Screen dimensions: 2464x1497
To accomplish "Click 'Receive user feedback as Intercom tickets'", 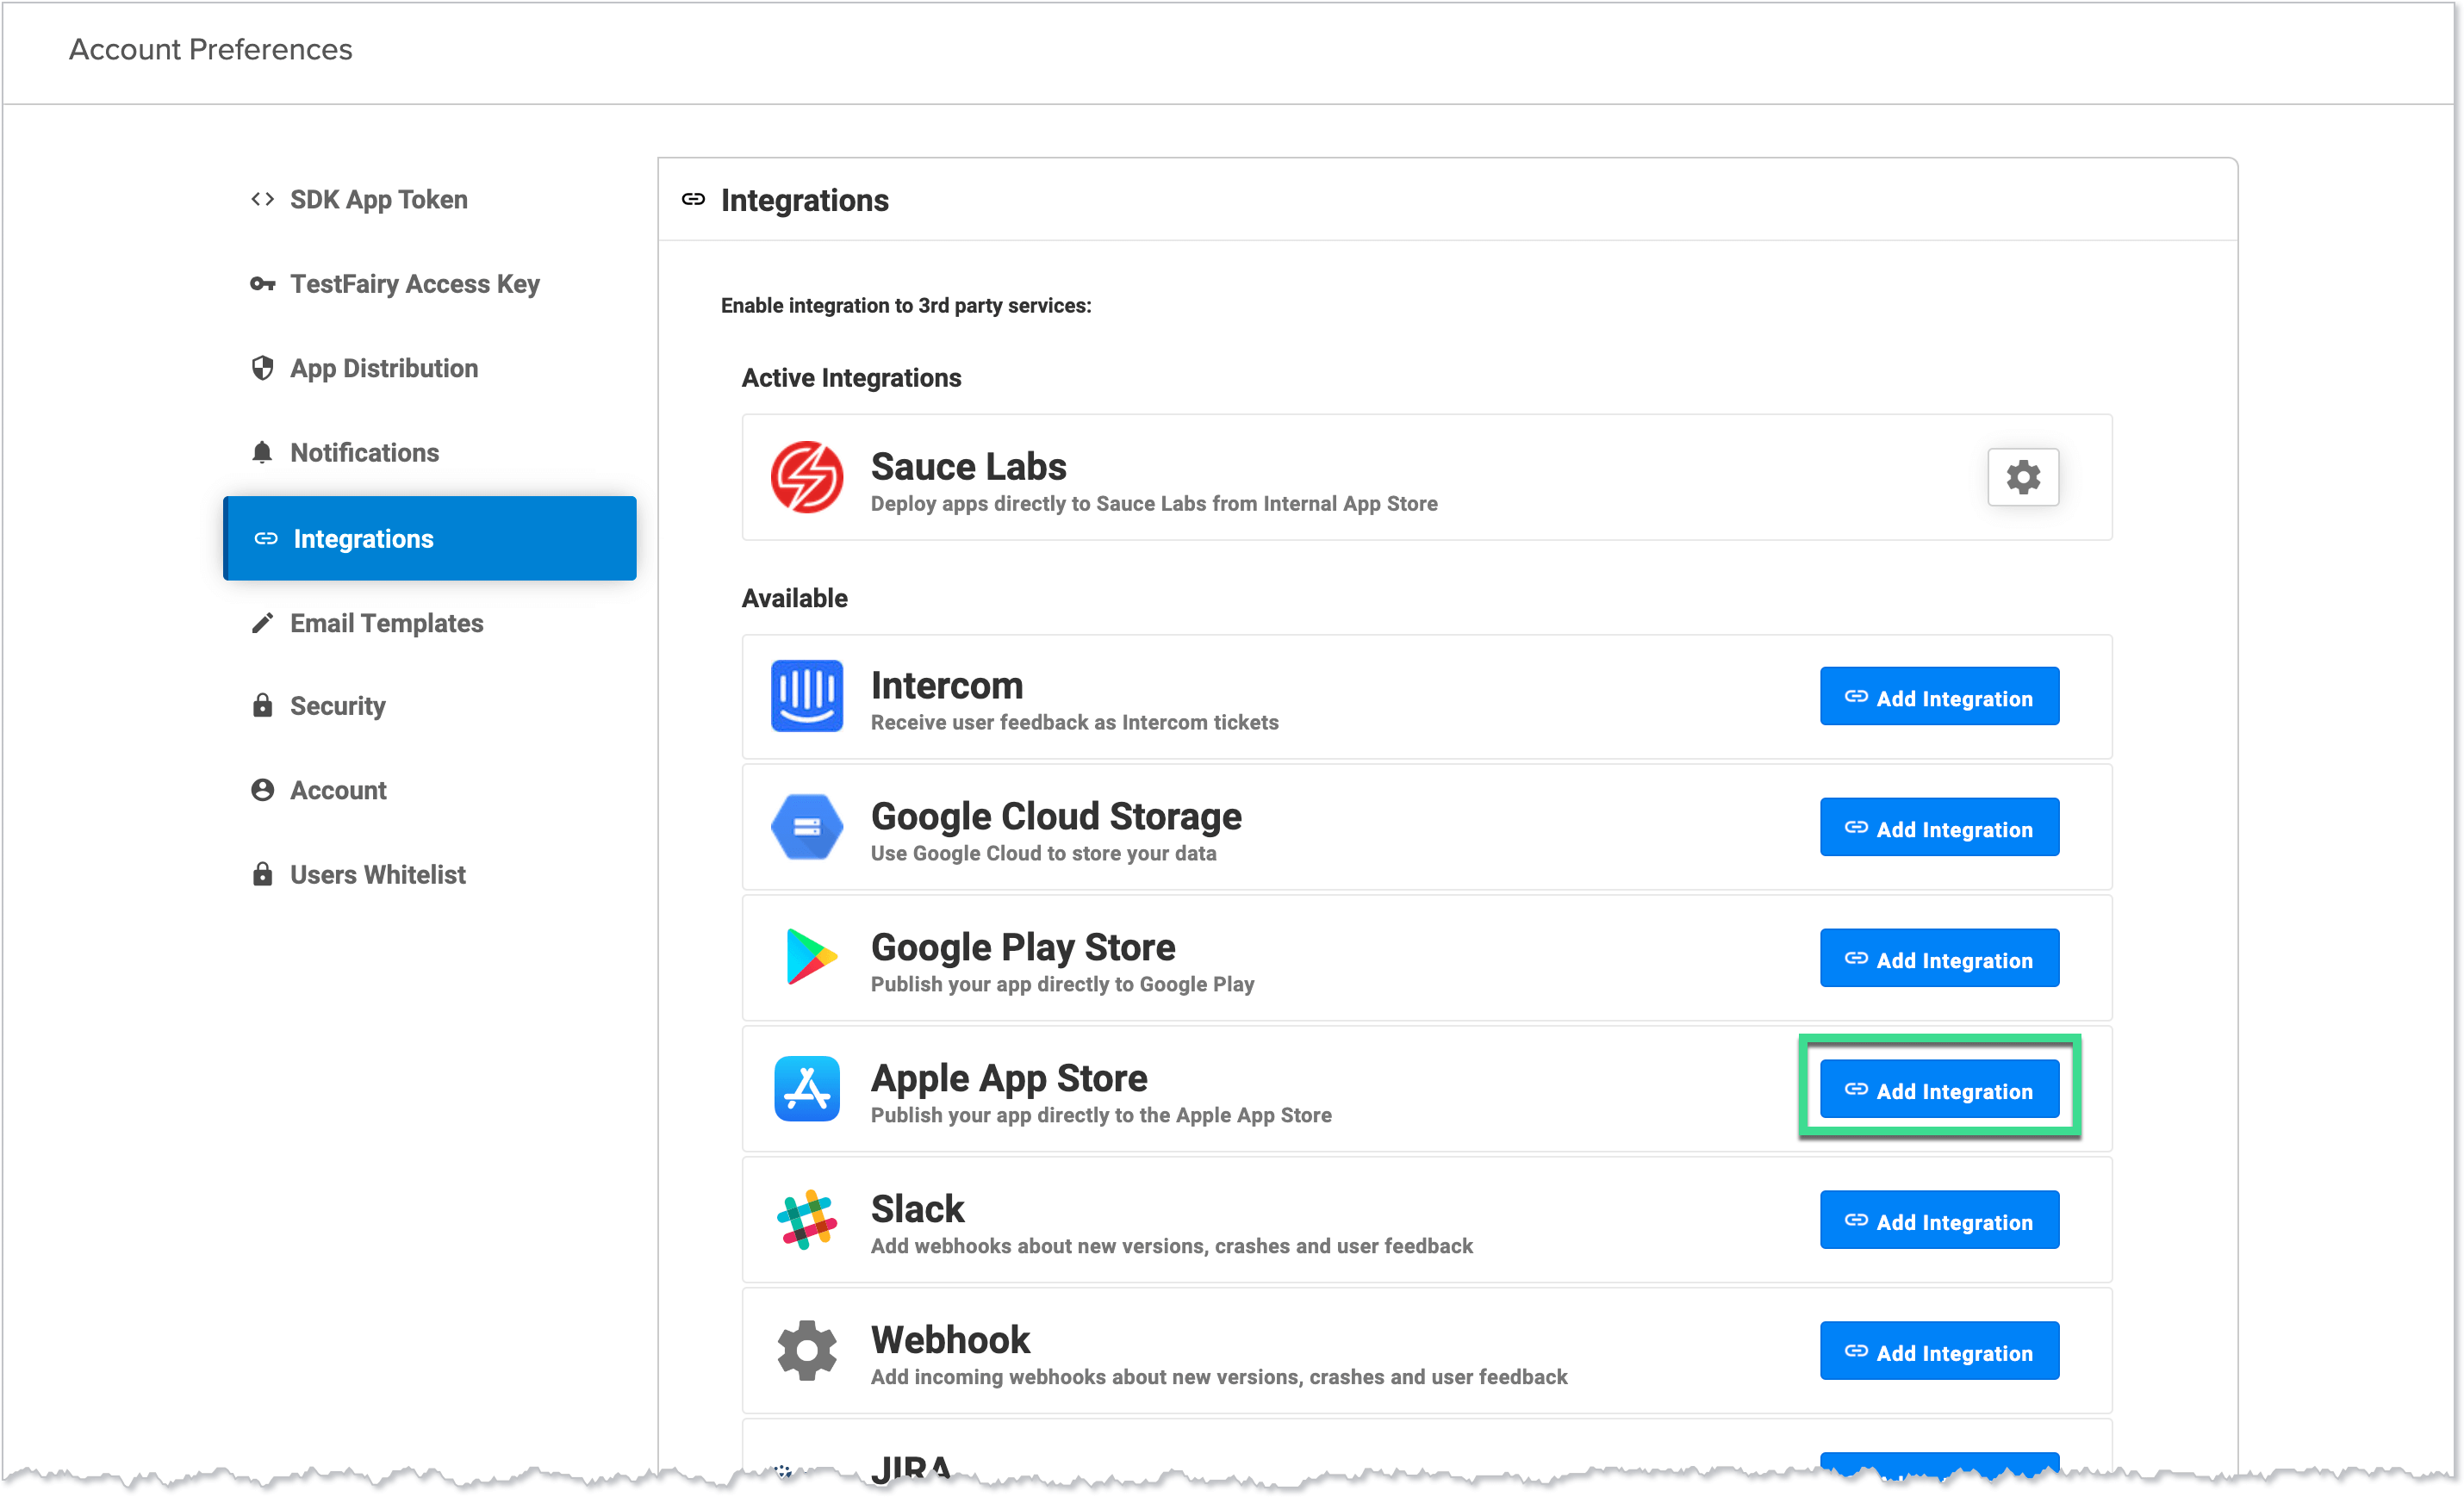I will coord(1074,722).
